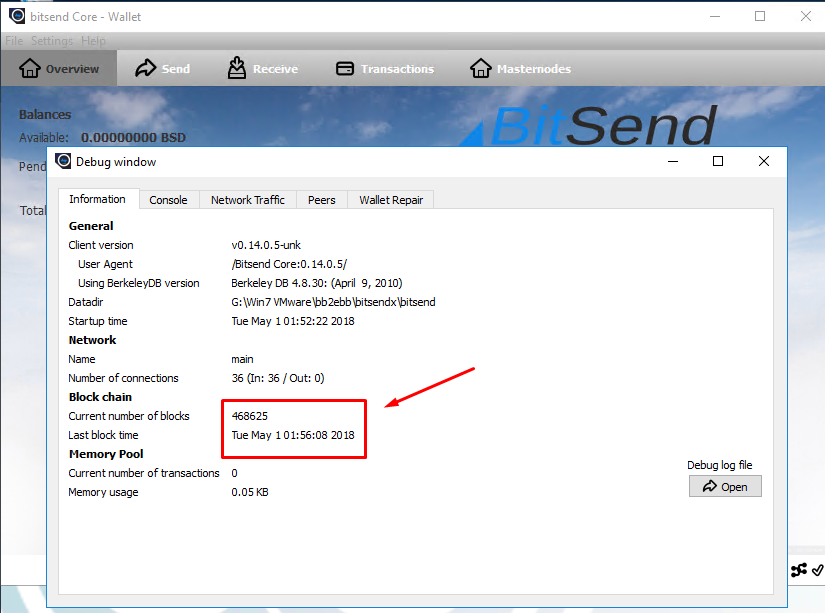
Task: Open the Masternodes house icon in toolbar
Action: (x=480, y=68)
